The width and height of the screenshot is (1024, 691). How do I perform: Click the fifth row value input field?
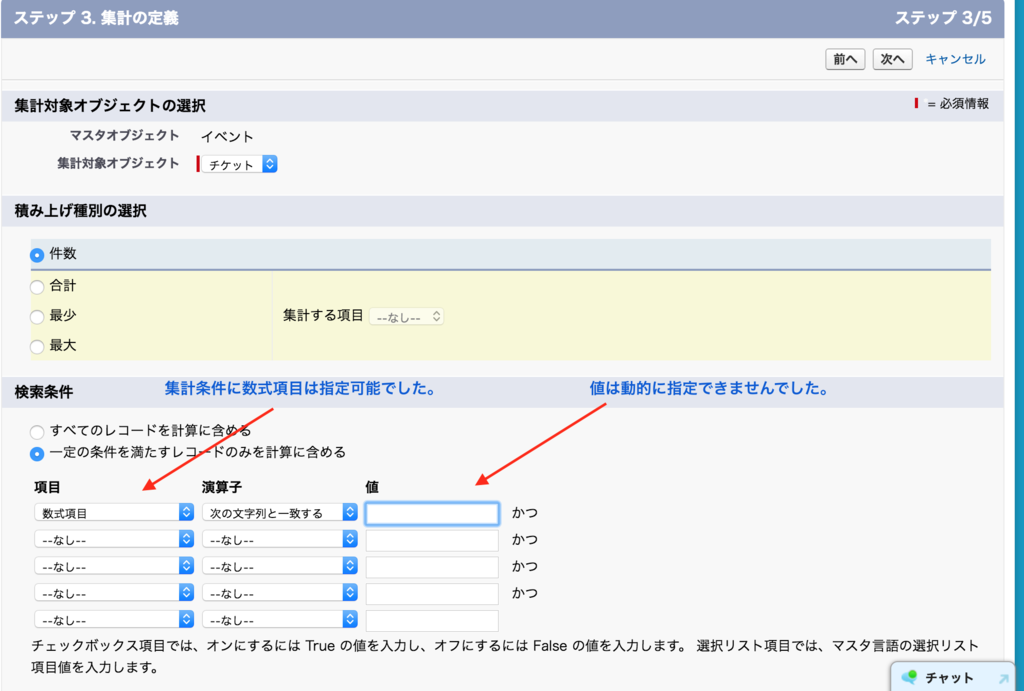tap(432, 620)
